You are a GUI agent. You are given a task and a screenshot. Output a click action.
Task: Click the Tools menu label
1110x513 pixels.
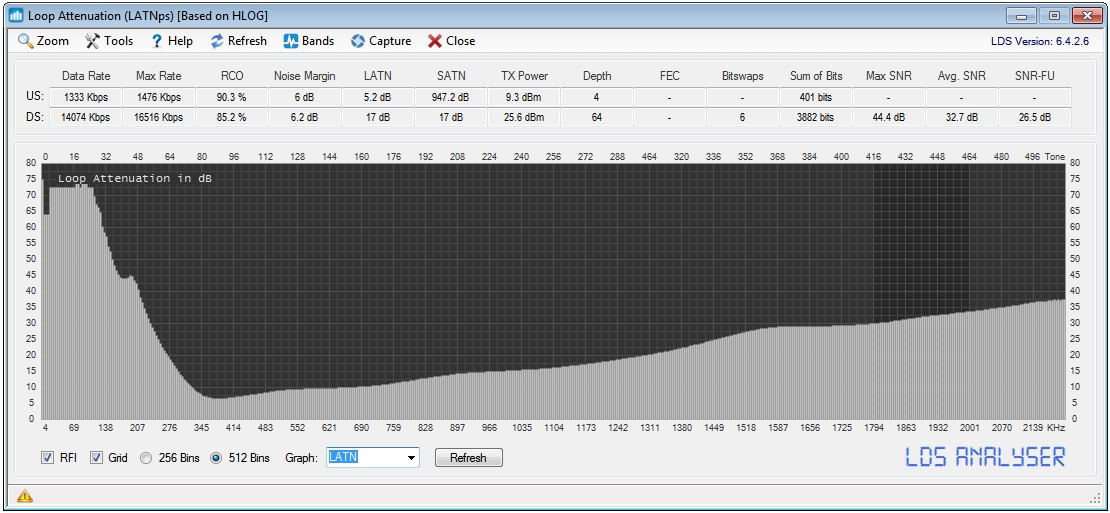(118, 41)
